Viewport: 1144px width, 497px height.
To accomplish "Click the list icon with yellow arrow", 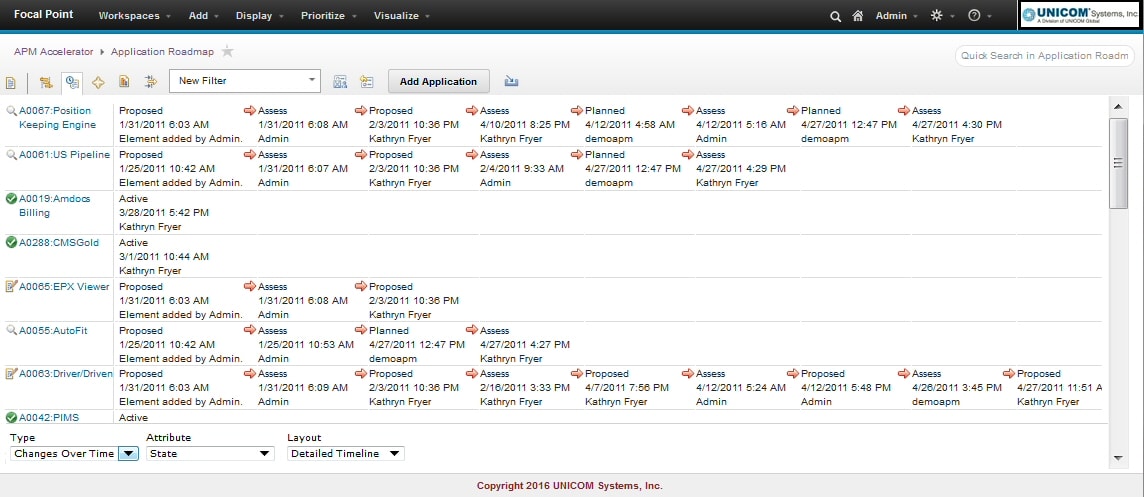I will tap(366, 82).
